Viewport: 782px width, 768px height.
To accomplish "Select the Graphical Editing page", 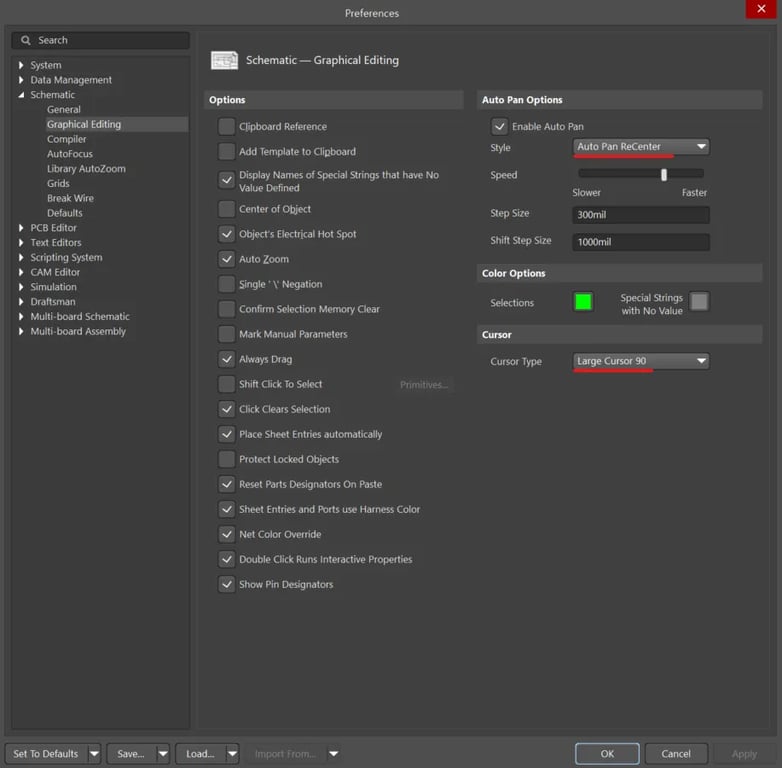I will pos(117,124).
